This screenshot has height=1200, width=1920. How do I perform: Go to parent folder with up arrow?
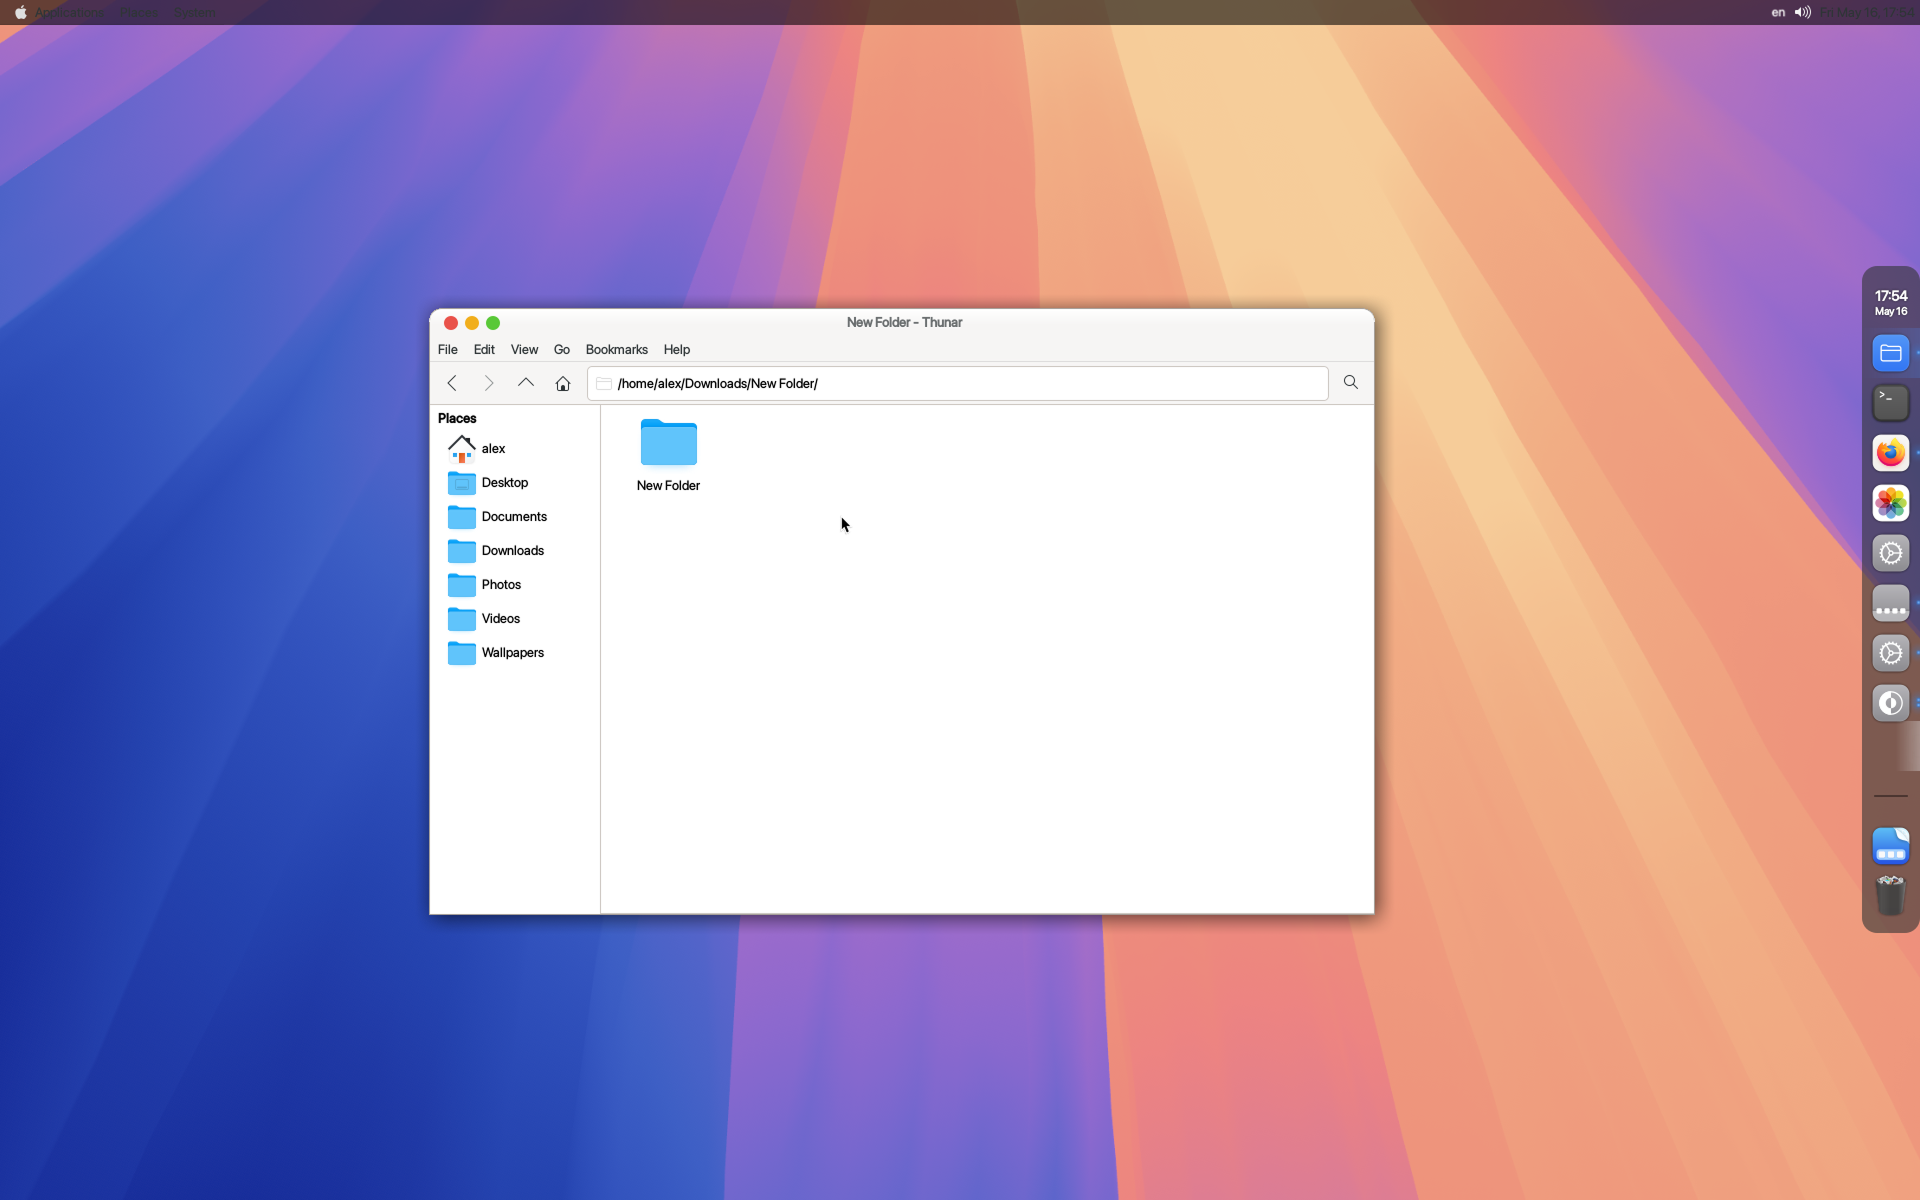coord(526,383)
